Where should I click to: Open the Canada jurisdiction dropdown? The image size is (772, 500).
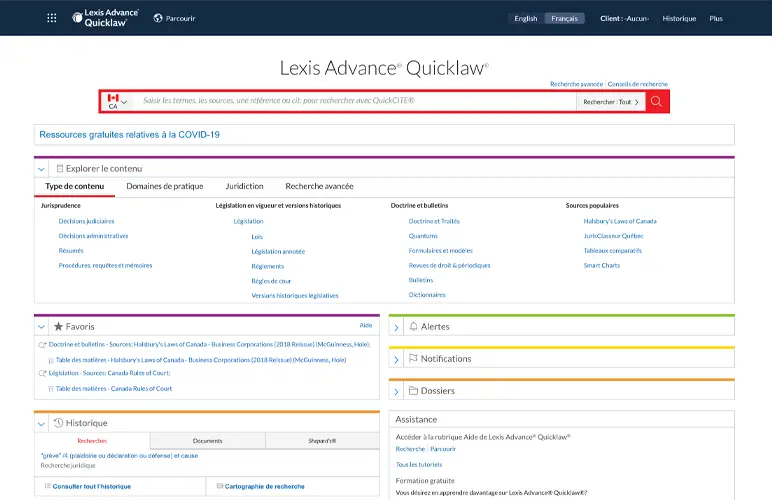coord(116,102)
